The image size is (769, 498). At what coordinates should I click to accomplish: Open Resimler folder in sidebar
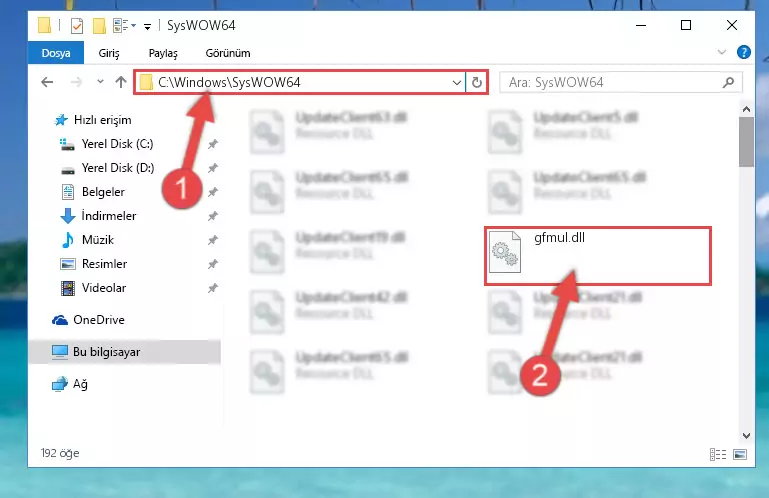pyautogui.click(x=104, y=264)
